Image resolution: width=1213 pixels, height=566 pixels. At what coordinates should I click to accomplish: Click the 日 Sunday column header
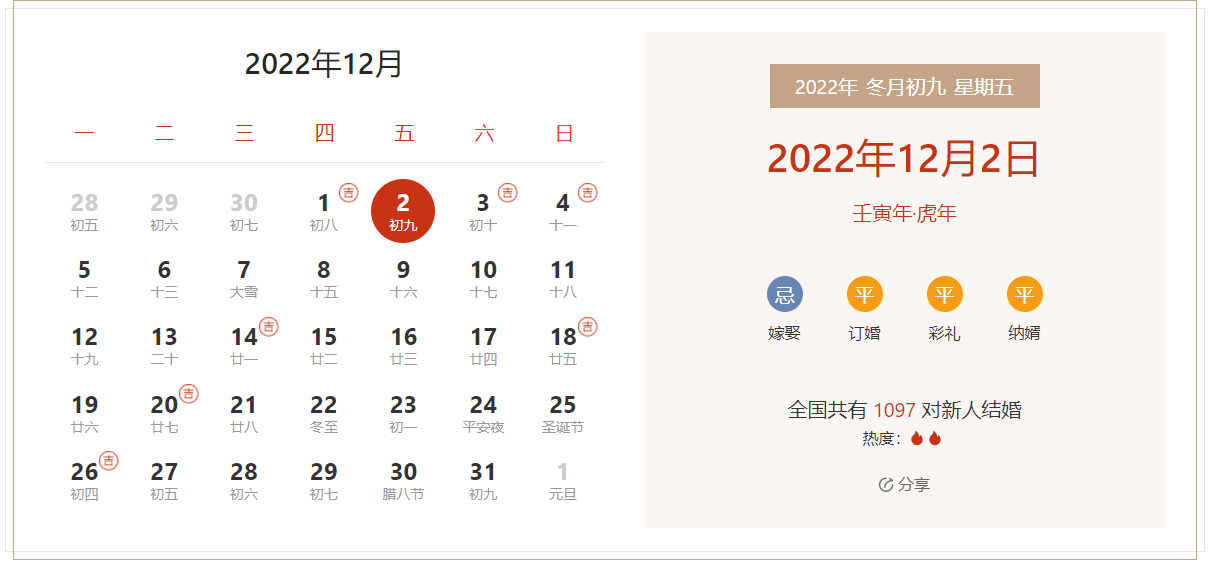(564, 133)
